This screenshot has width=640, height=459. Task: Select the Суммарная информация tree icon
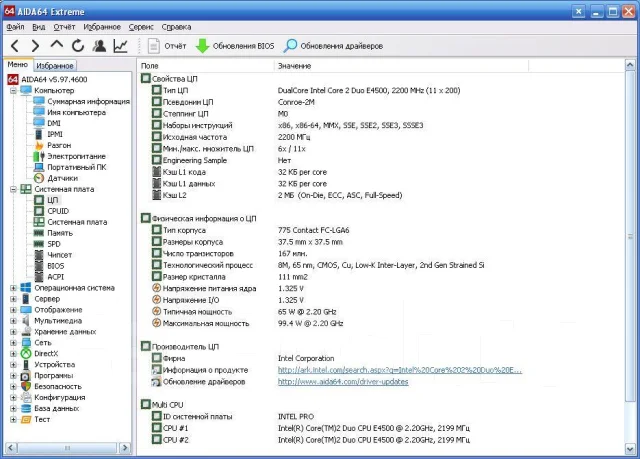click(x=39, y=101)
